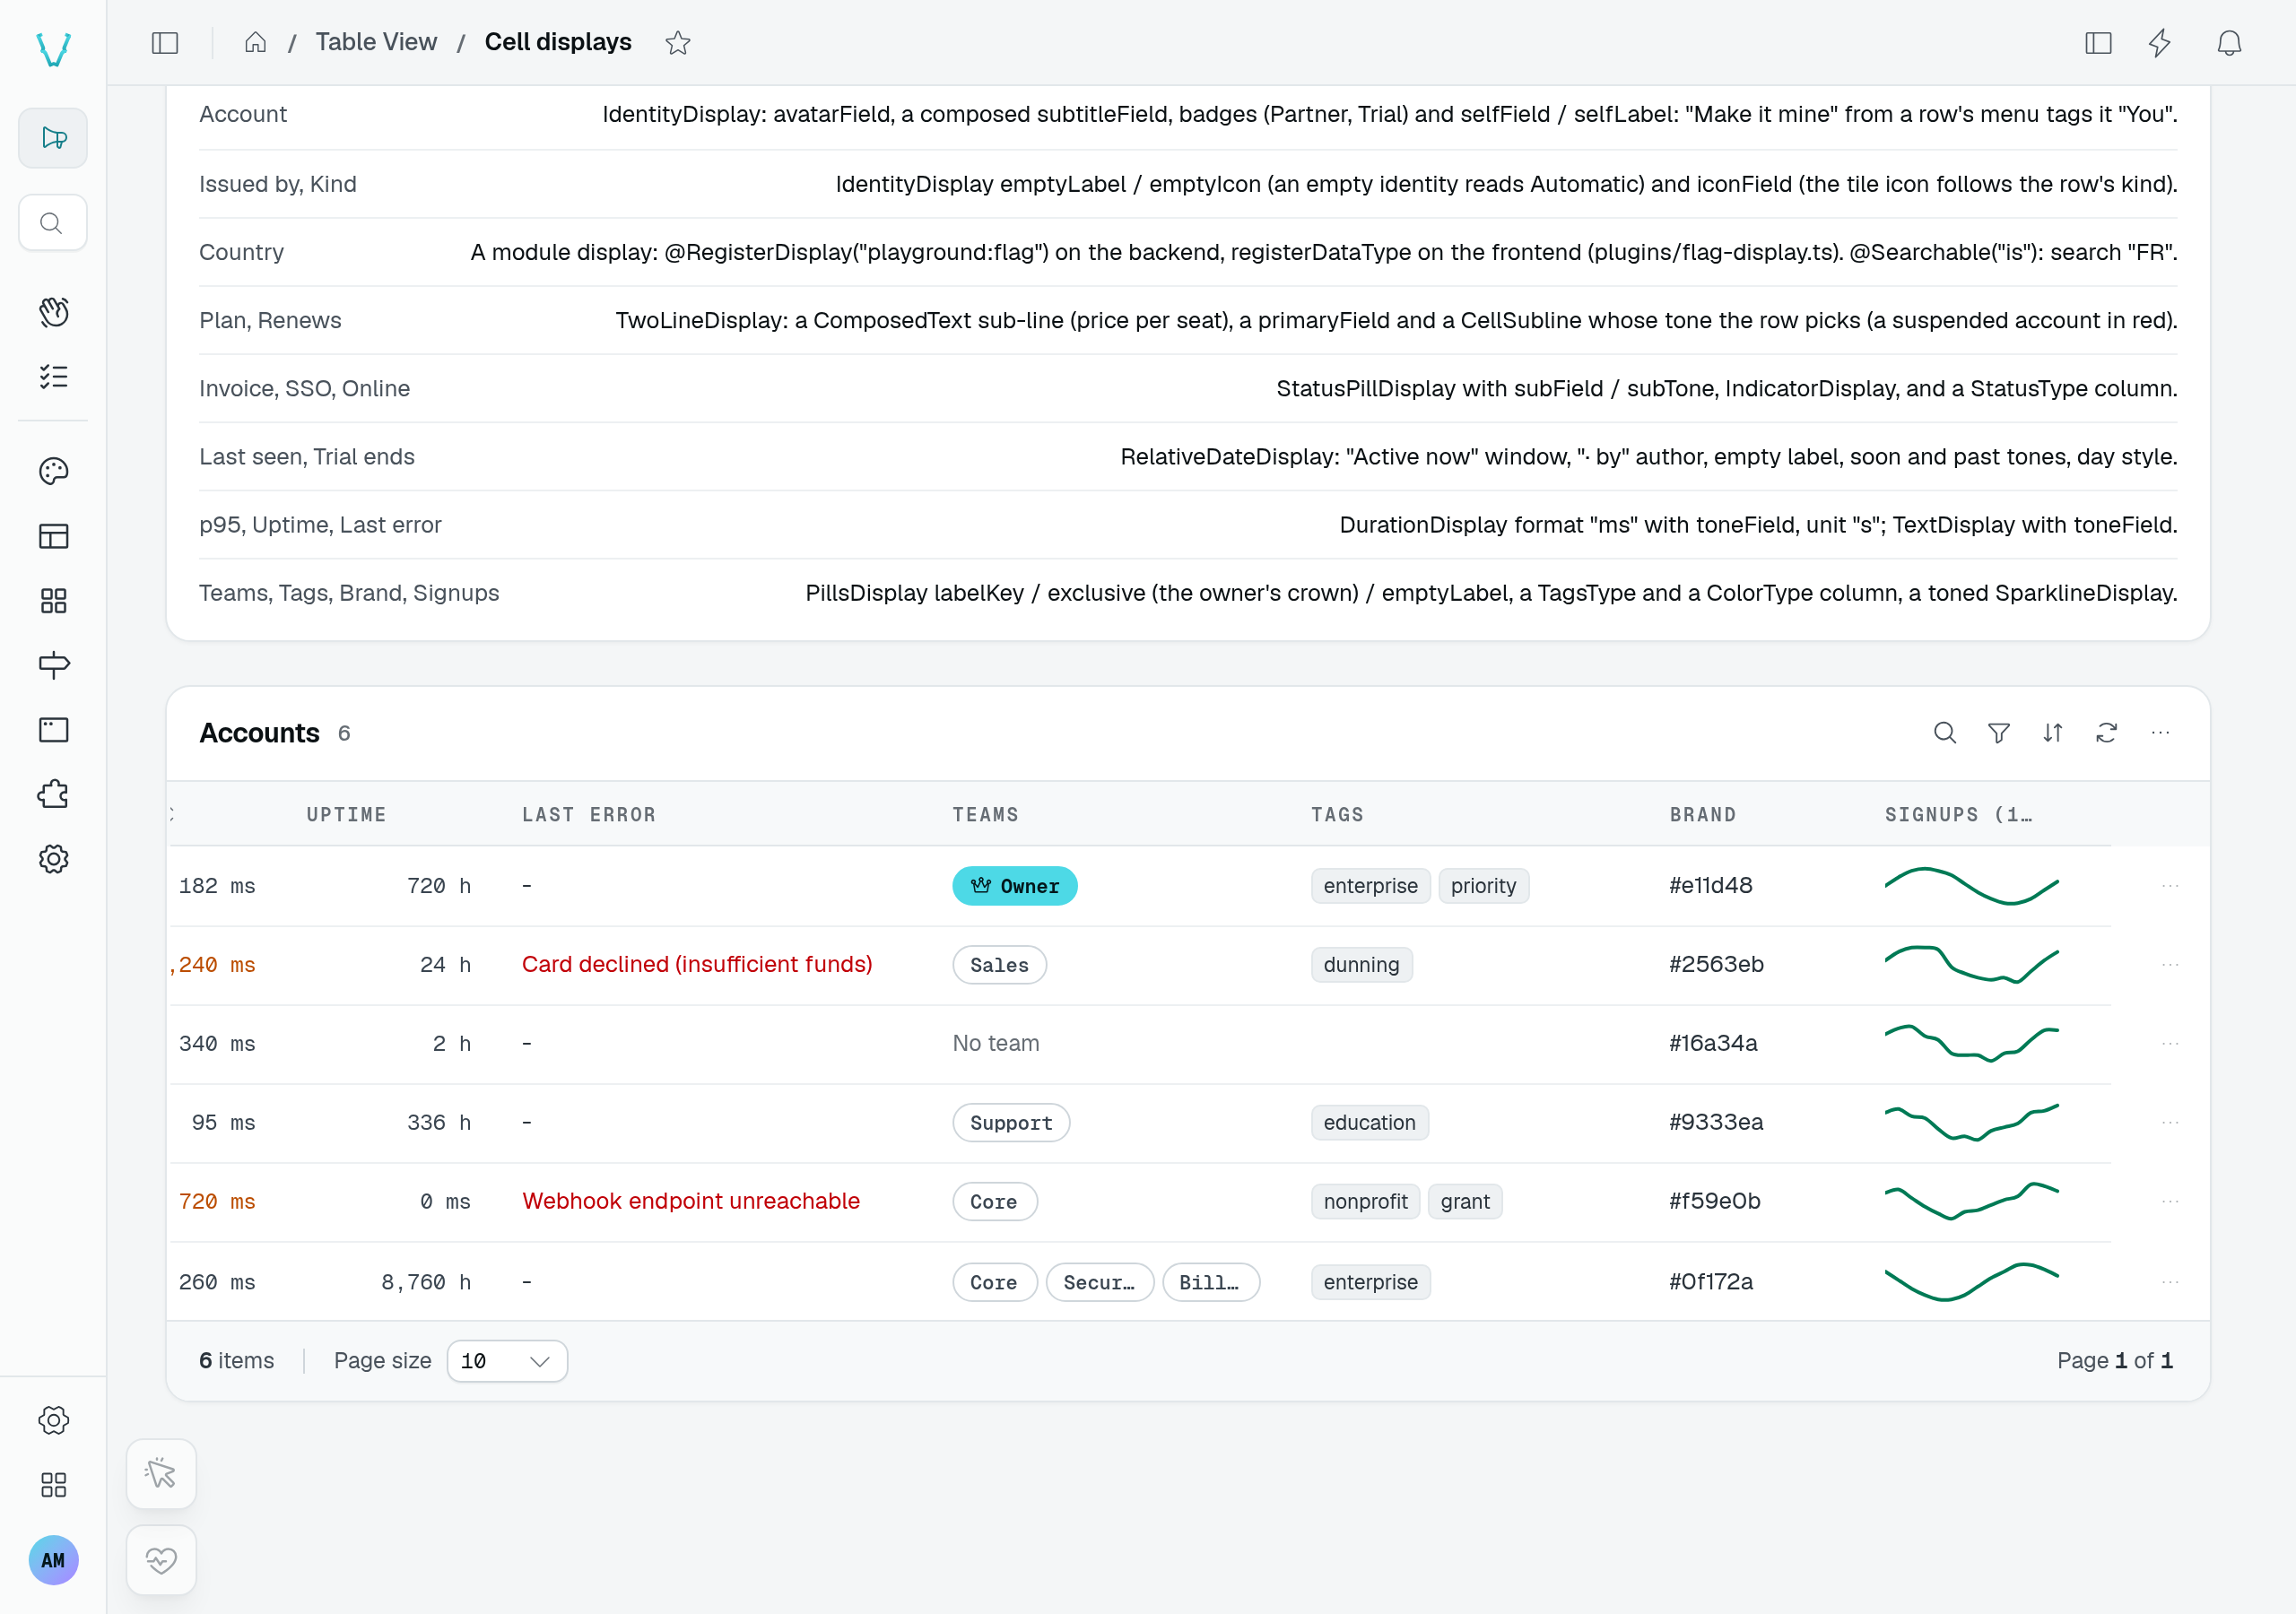Click the lightning bolt quick actions icon
This screenshot has width=2296, height=1614.
tap(2160, 43)
